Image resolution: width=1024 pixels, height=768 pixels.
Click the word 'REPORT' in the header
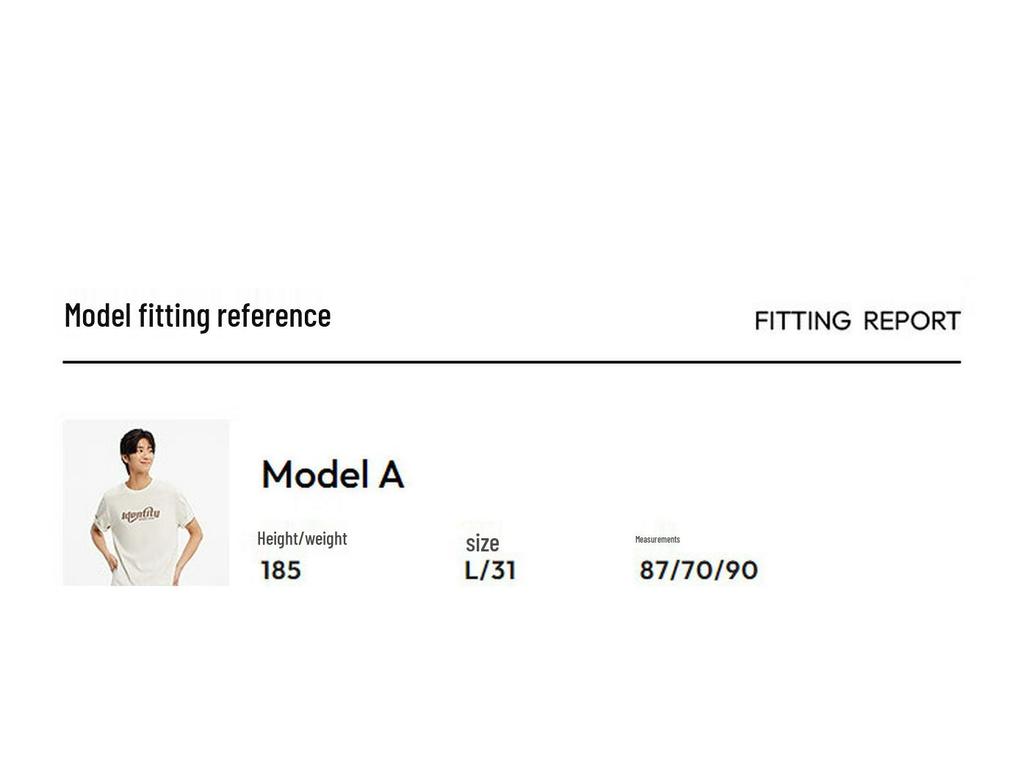[x=911, y=321]
